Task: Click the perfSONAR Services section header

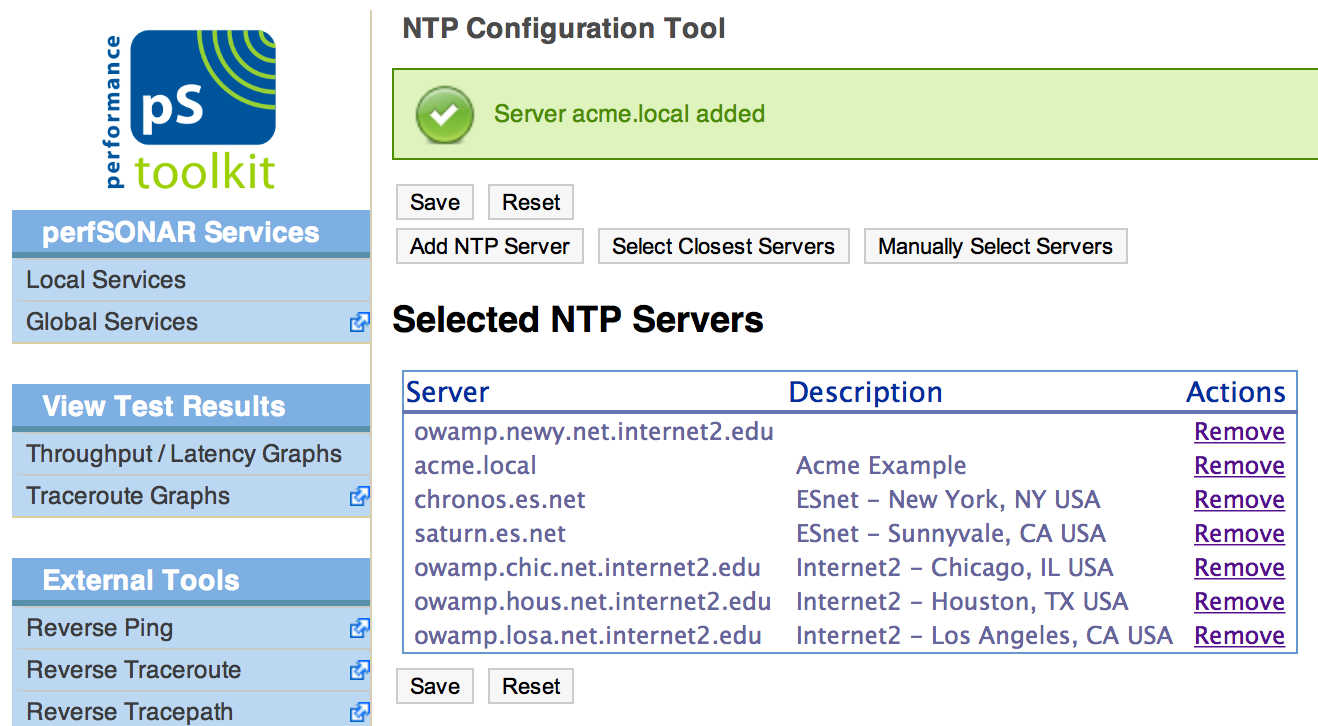Action: coord(191,232)
